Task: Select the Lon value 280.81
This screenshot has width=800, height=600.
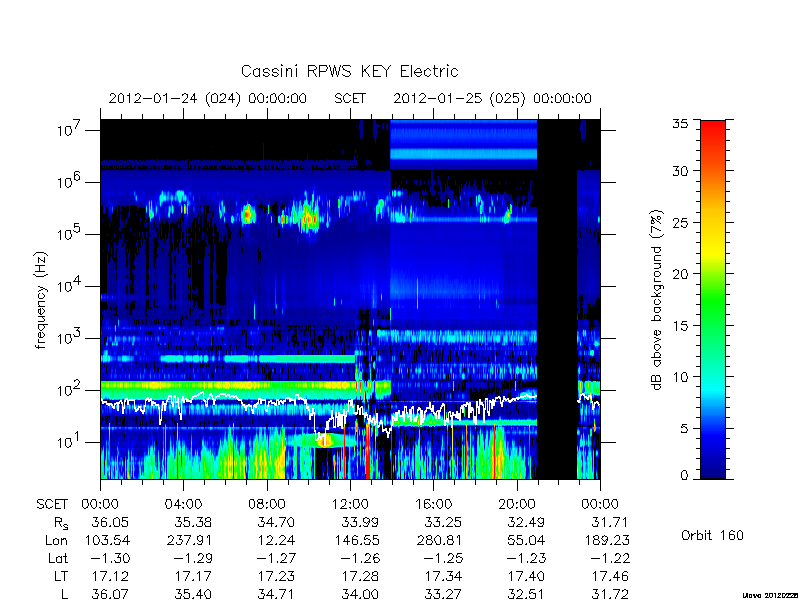Action: tap(441, 540)
